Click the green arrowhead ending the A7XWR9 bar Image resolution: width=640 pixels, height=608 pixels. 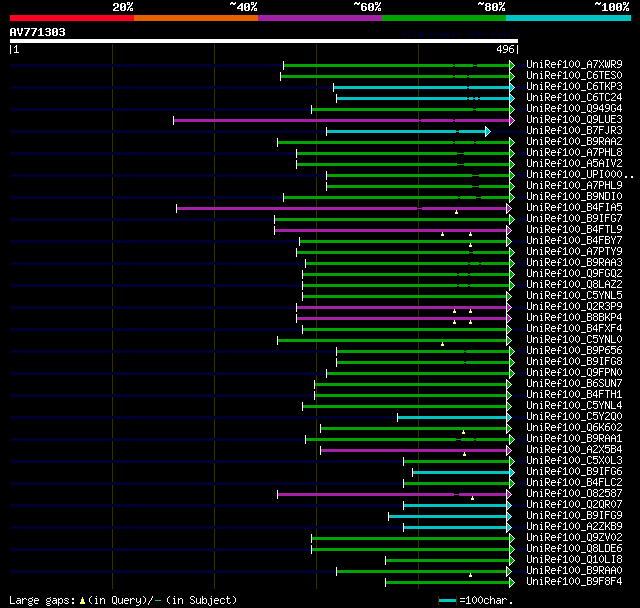[512, 65]
